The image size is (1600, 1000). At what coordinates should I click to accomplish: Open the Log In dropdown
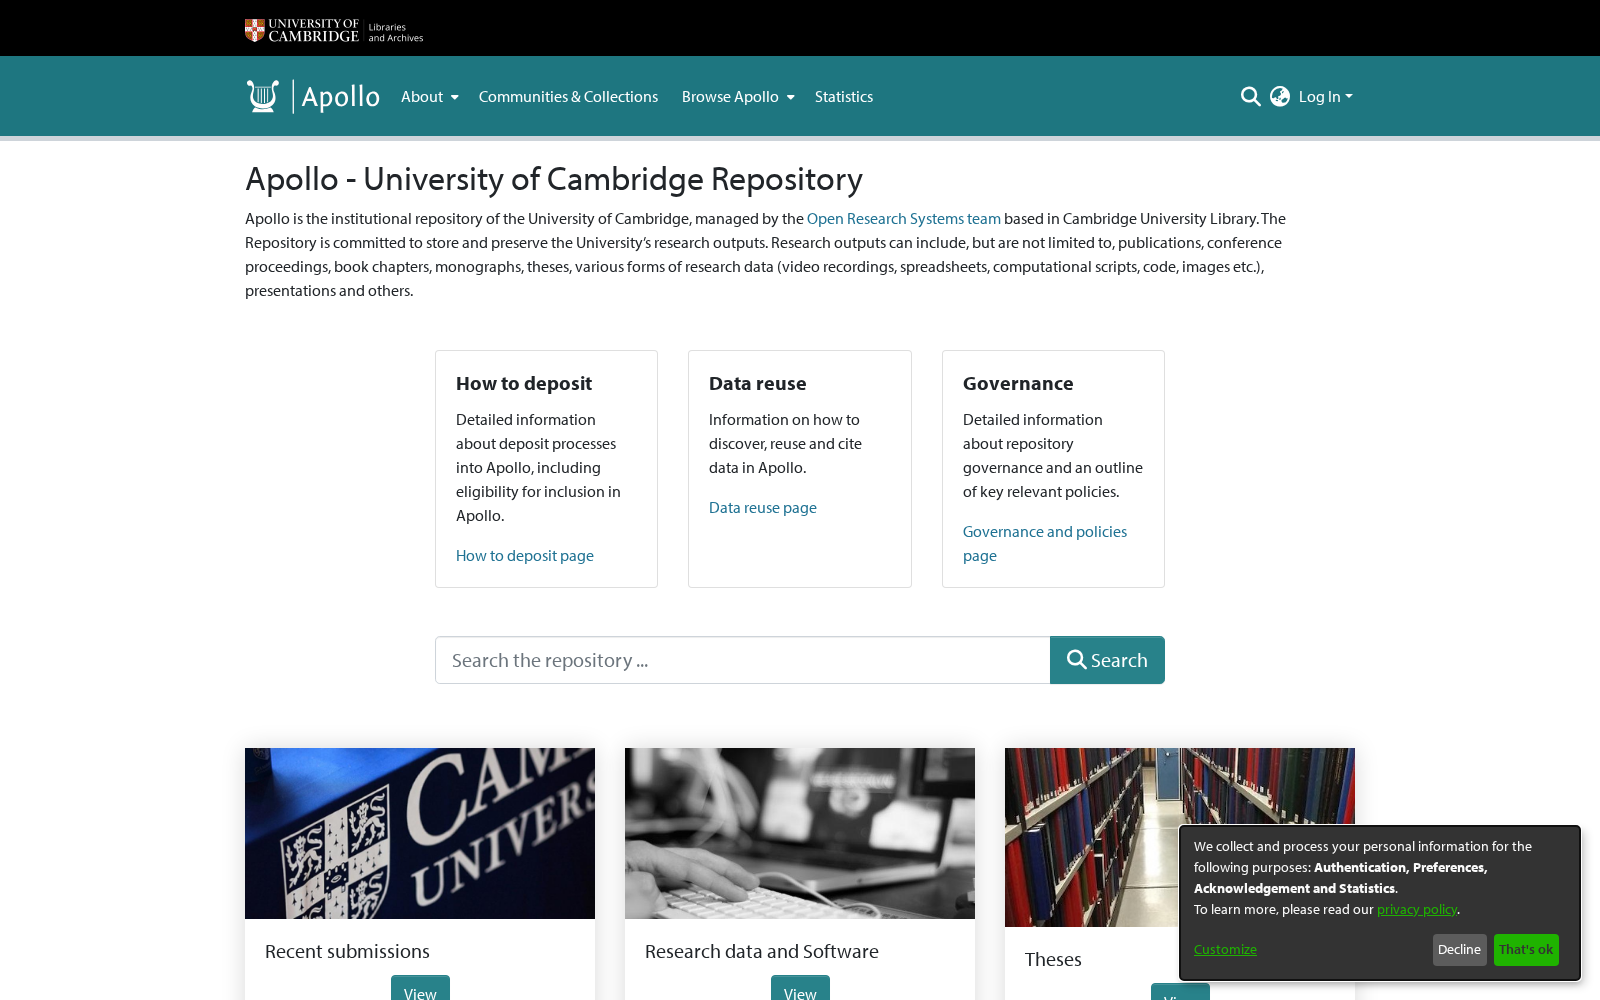[1326, 97]
